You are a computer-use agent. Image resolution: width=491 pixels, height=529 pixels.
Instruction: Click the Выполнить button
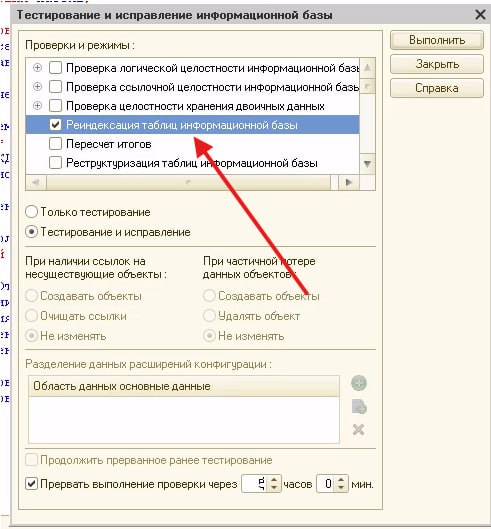pos(437,40)
